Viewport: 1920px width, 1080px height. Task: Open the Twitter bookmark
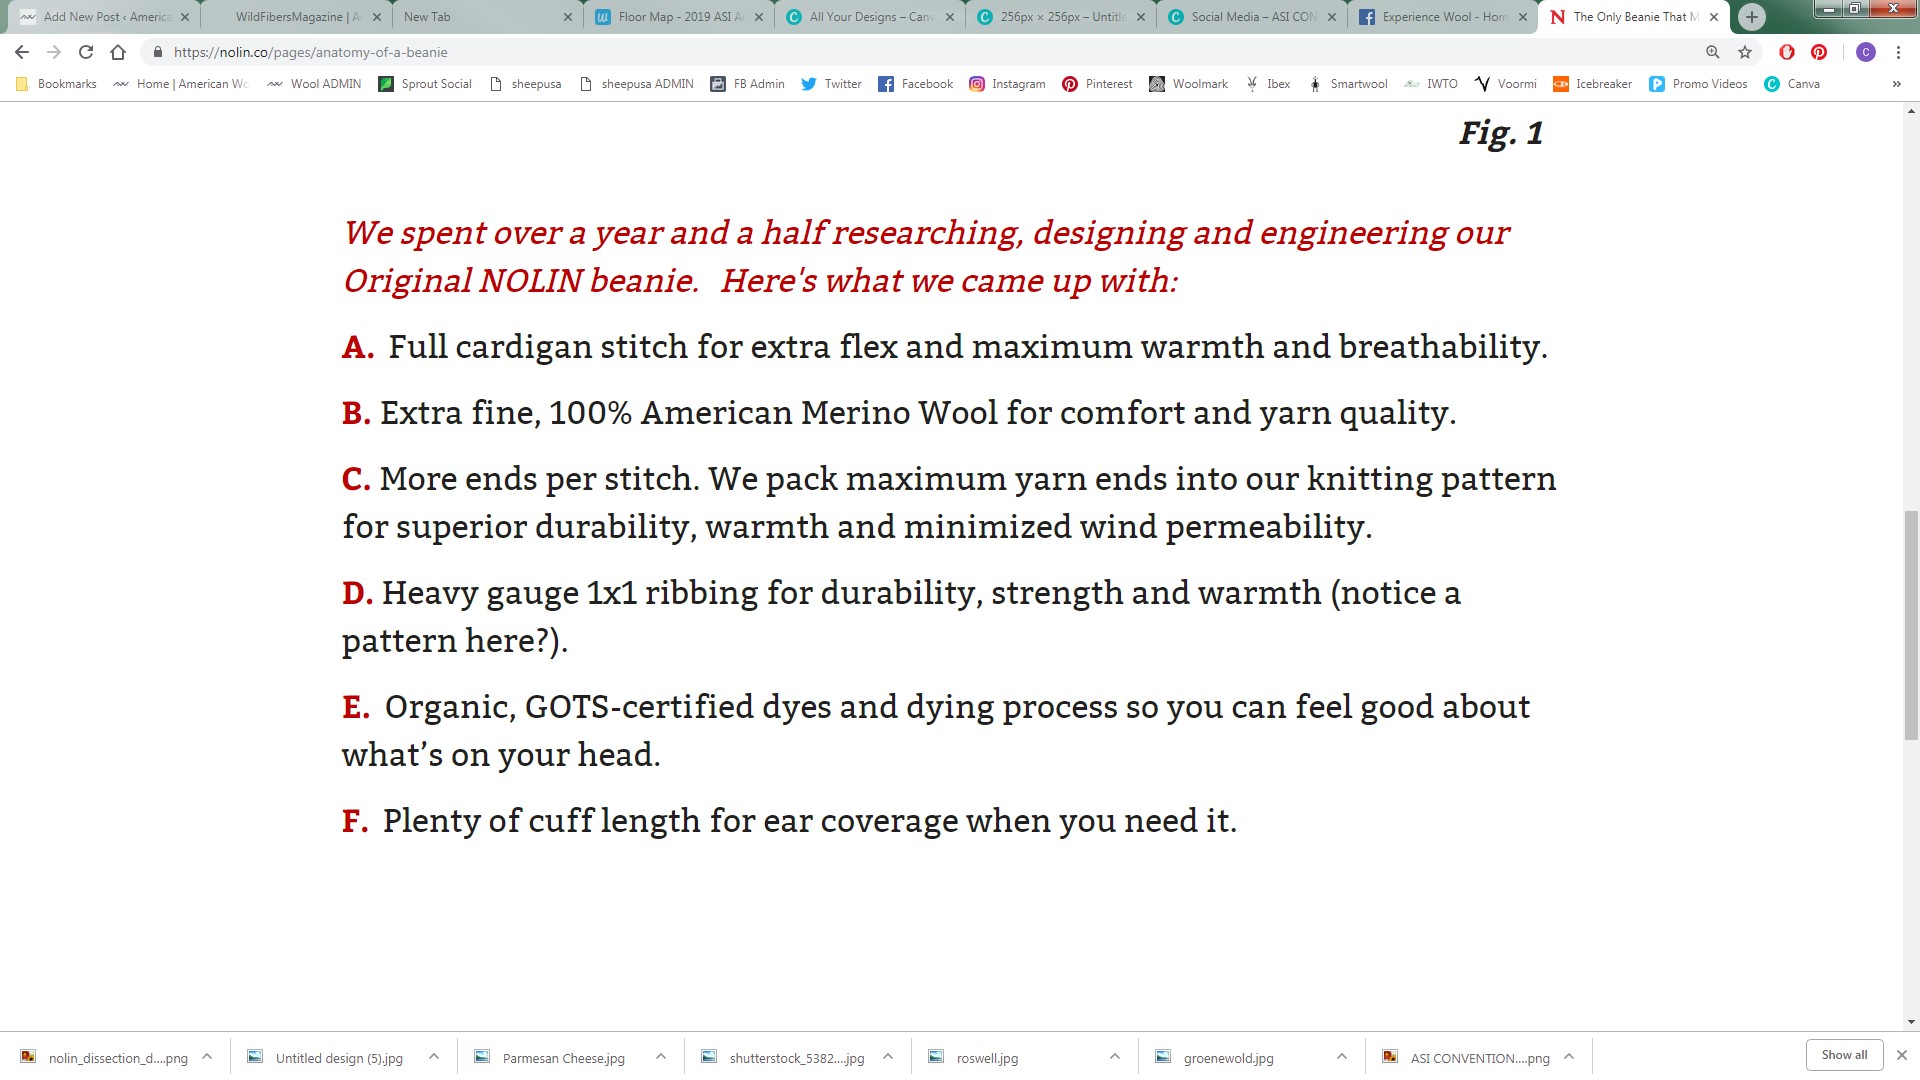click(832, 84)
